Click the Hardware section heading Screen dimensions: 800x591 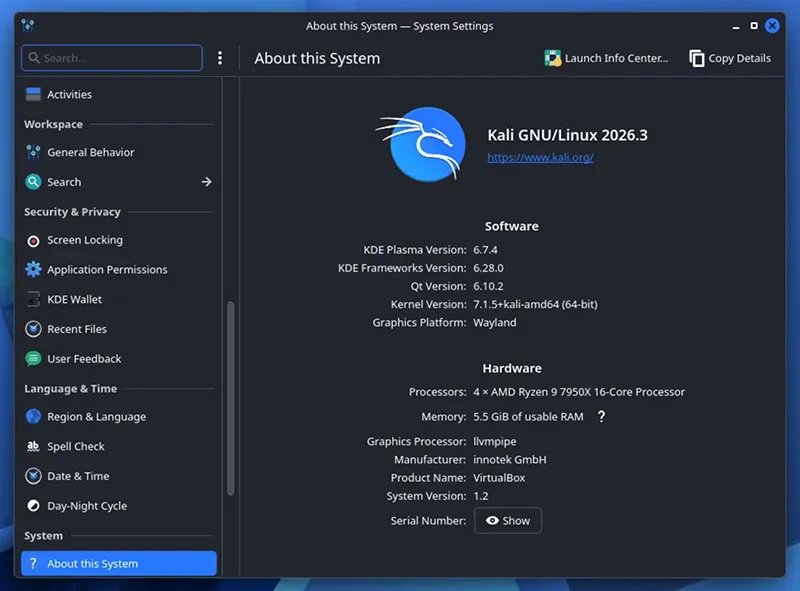tap(512, 368)
